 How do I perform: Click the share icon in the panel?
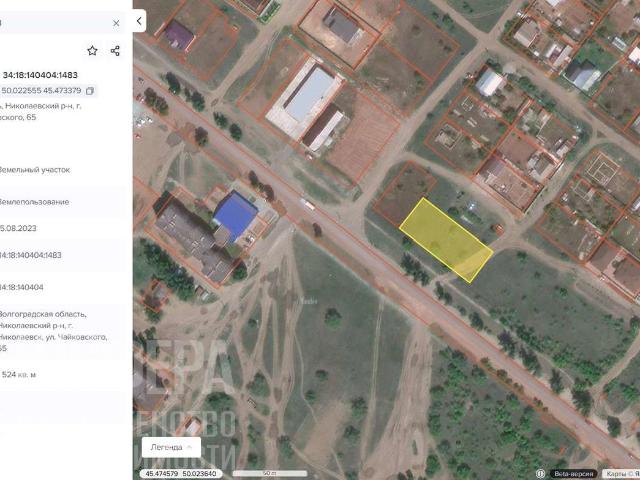click(x=115, y=51)
